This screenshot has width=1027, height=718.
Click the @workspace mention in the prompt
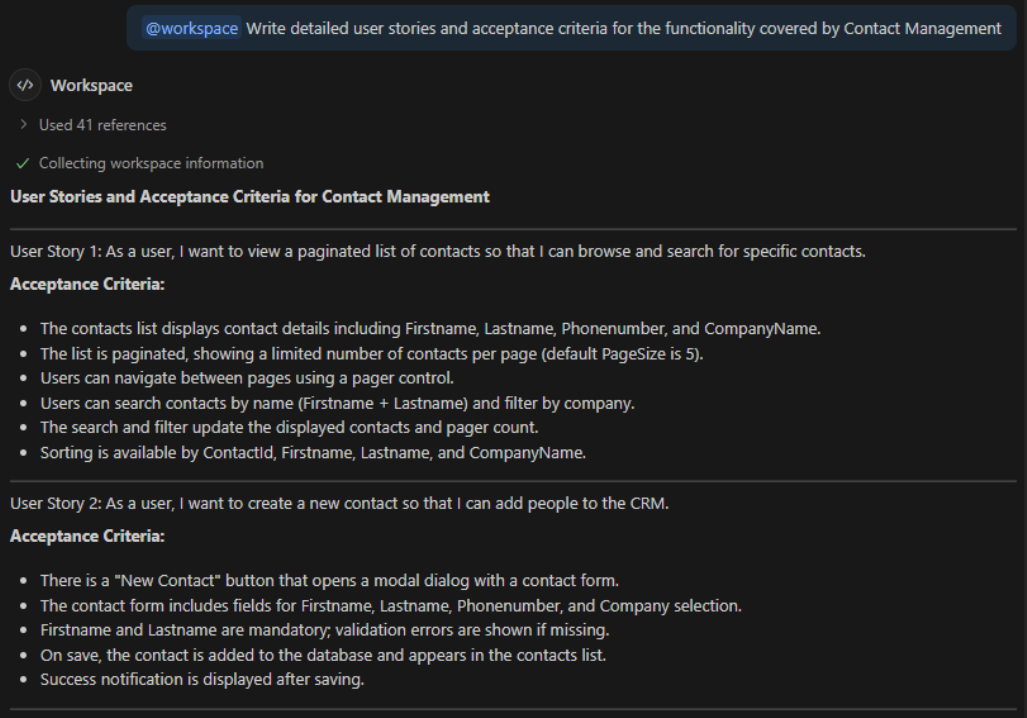click(191, 28)
